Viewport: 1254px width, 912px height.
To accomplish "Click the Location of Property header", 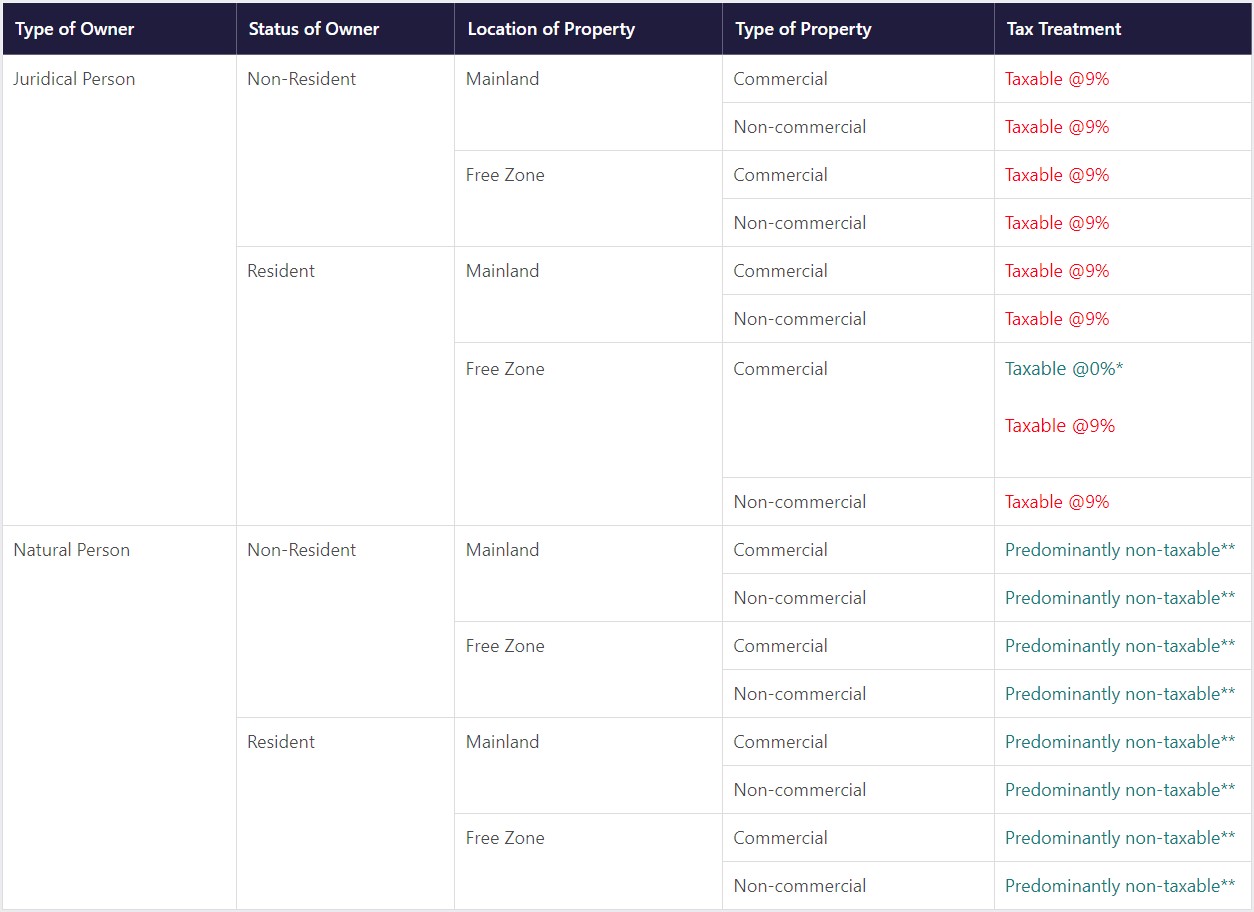I will (x=551, y=29).
